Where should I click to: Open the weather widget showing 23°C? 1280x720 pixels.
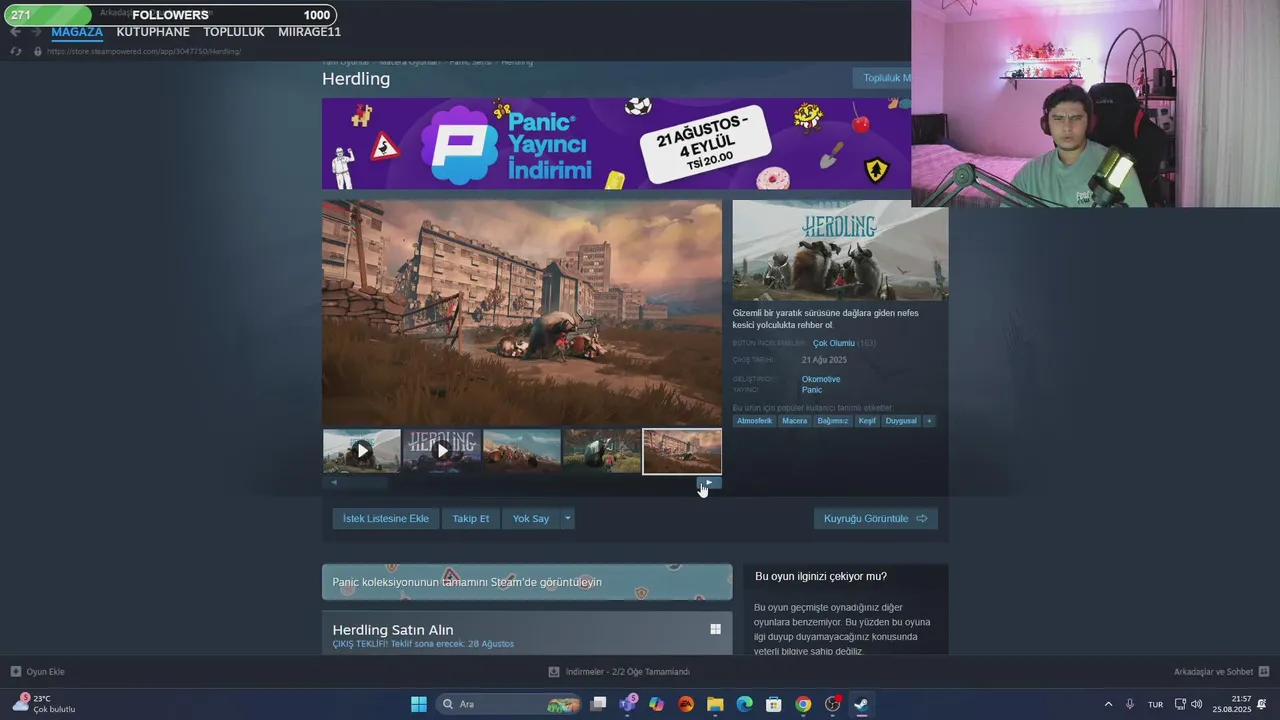coord(44,704)
